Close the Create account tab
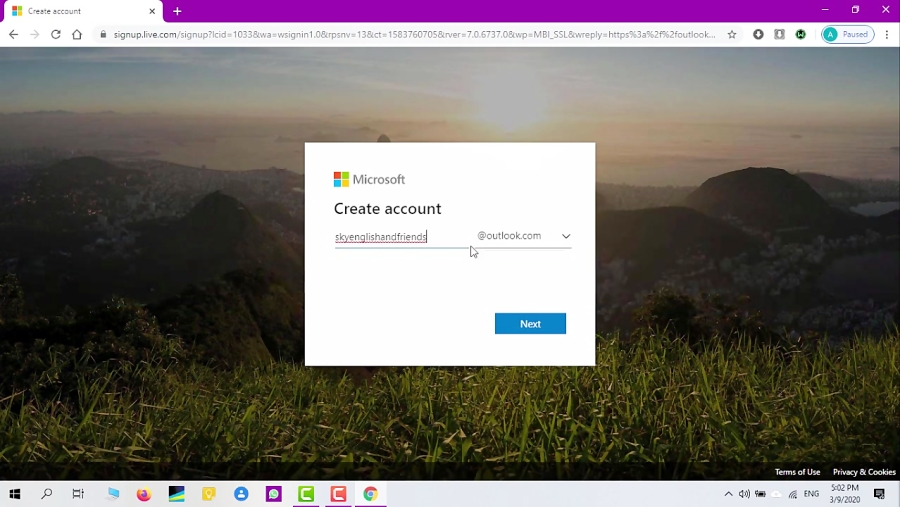 tap(152, 11)
